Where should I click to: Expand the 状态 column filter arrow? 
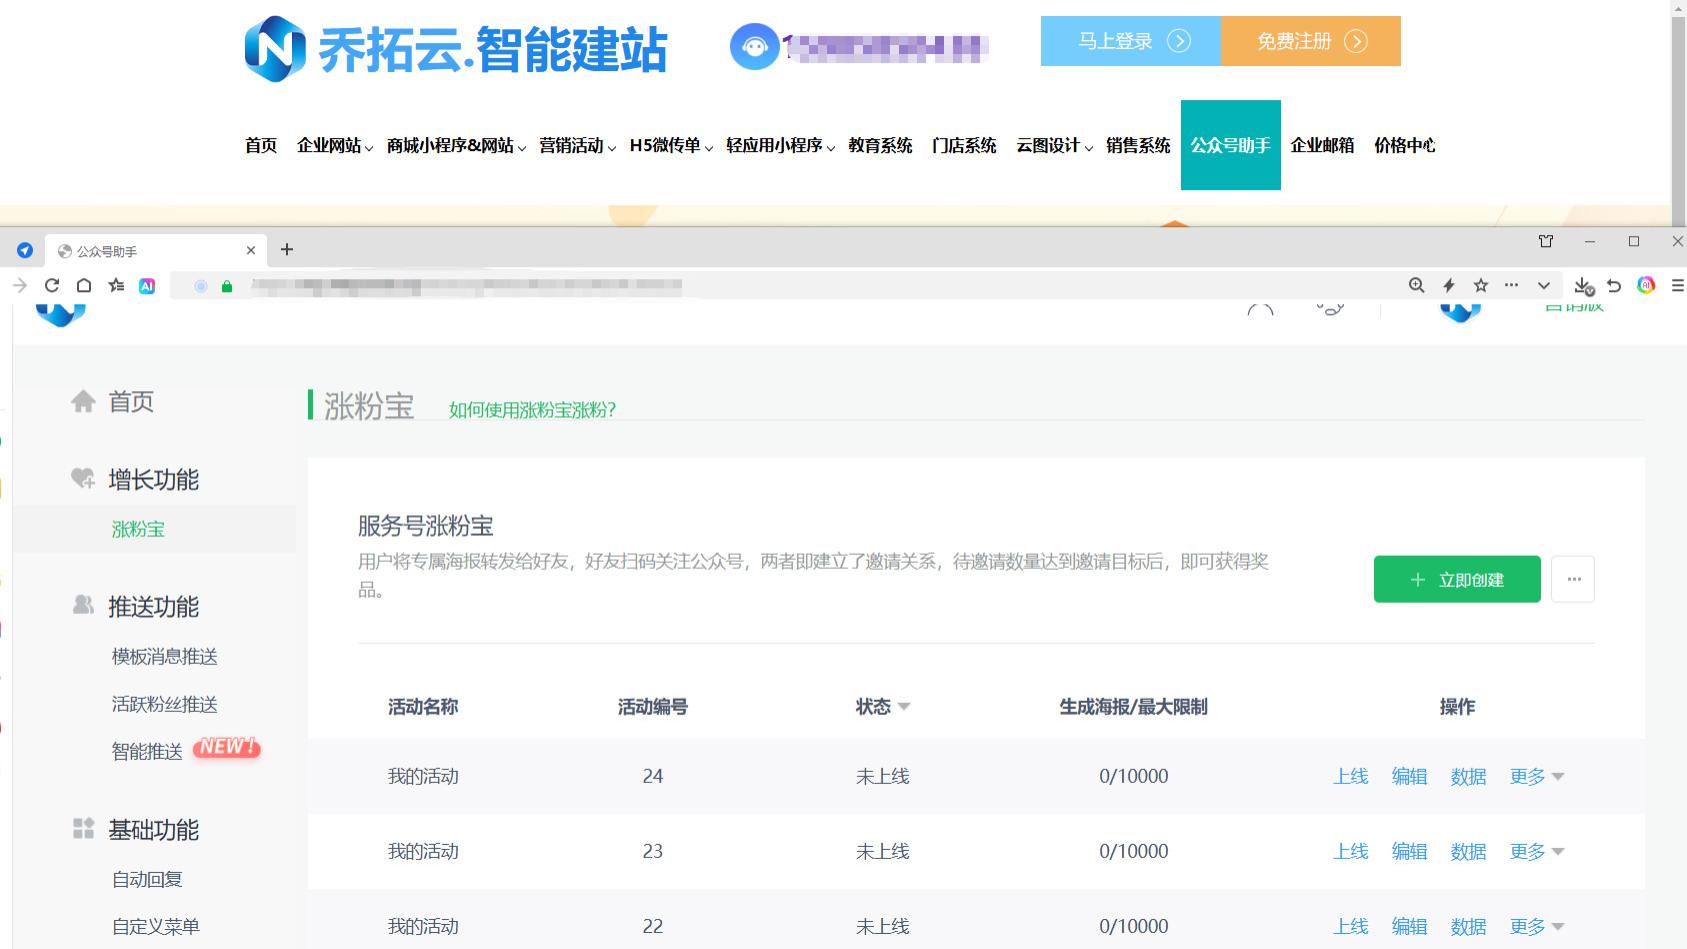[906, 707]
